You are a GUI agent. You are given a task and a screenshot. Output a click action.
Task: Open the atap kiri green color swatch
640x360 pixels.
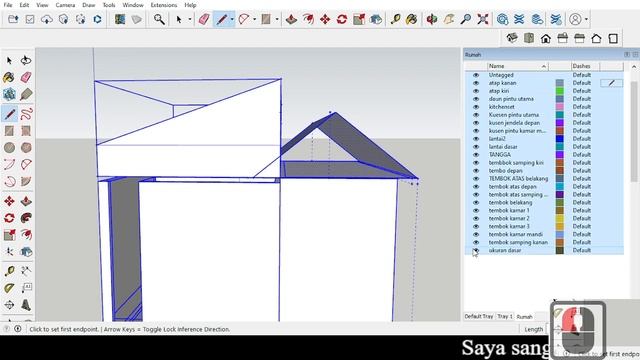click(560, 91)
